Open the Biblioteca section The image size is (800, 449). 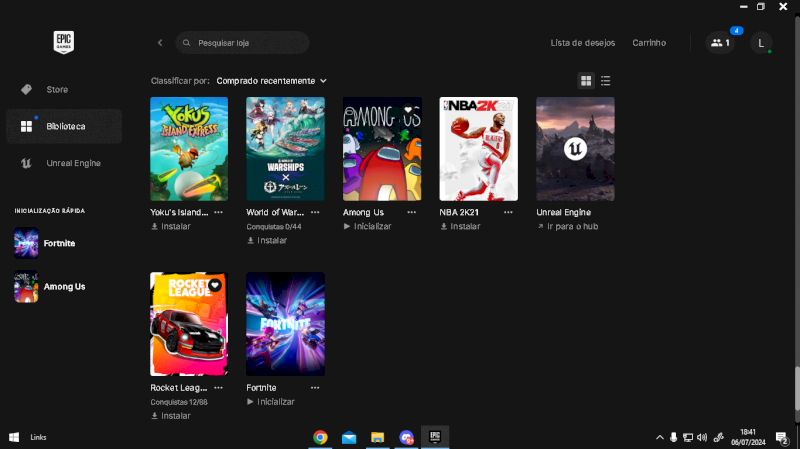64,126
